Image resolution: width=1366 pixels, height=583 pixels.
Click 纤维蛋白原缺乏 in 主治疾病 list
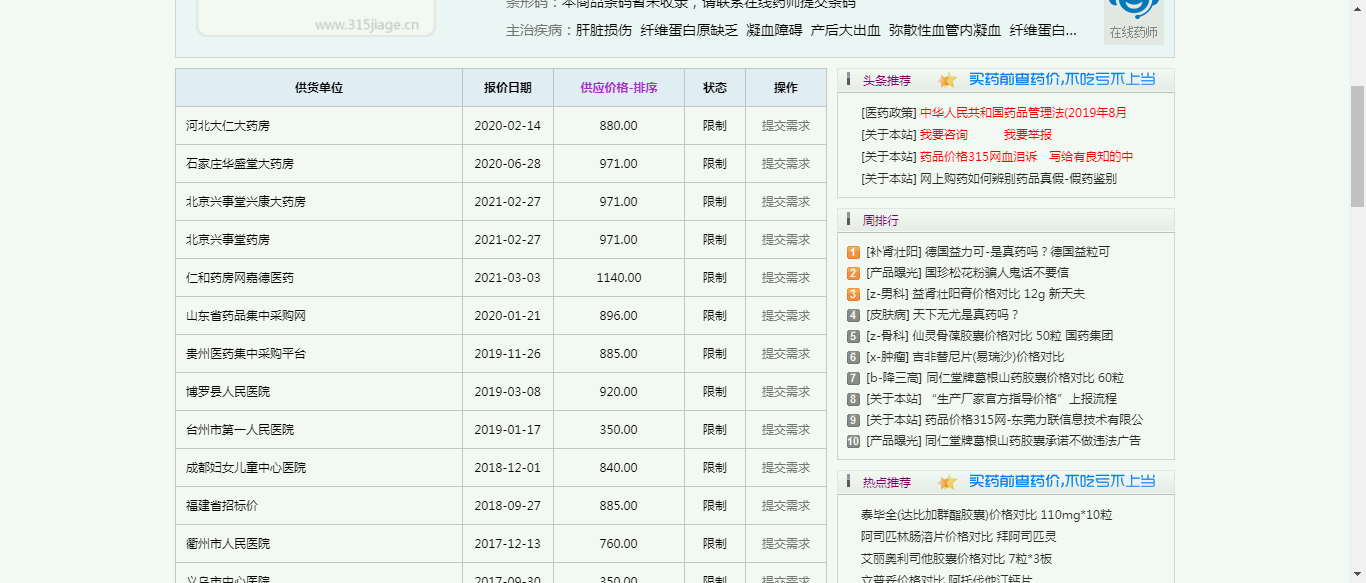click(x=689, y=30)
